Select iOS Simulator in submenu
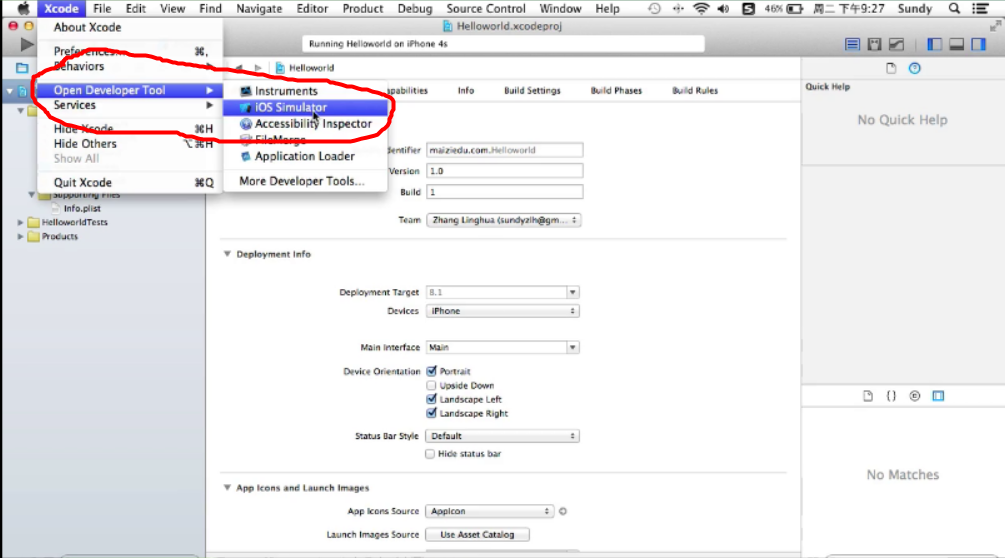The width and height of the screenshot is (1005, 558). point(306,107)
